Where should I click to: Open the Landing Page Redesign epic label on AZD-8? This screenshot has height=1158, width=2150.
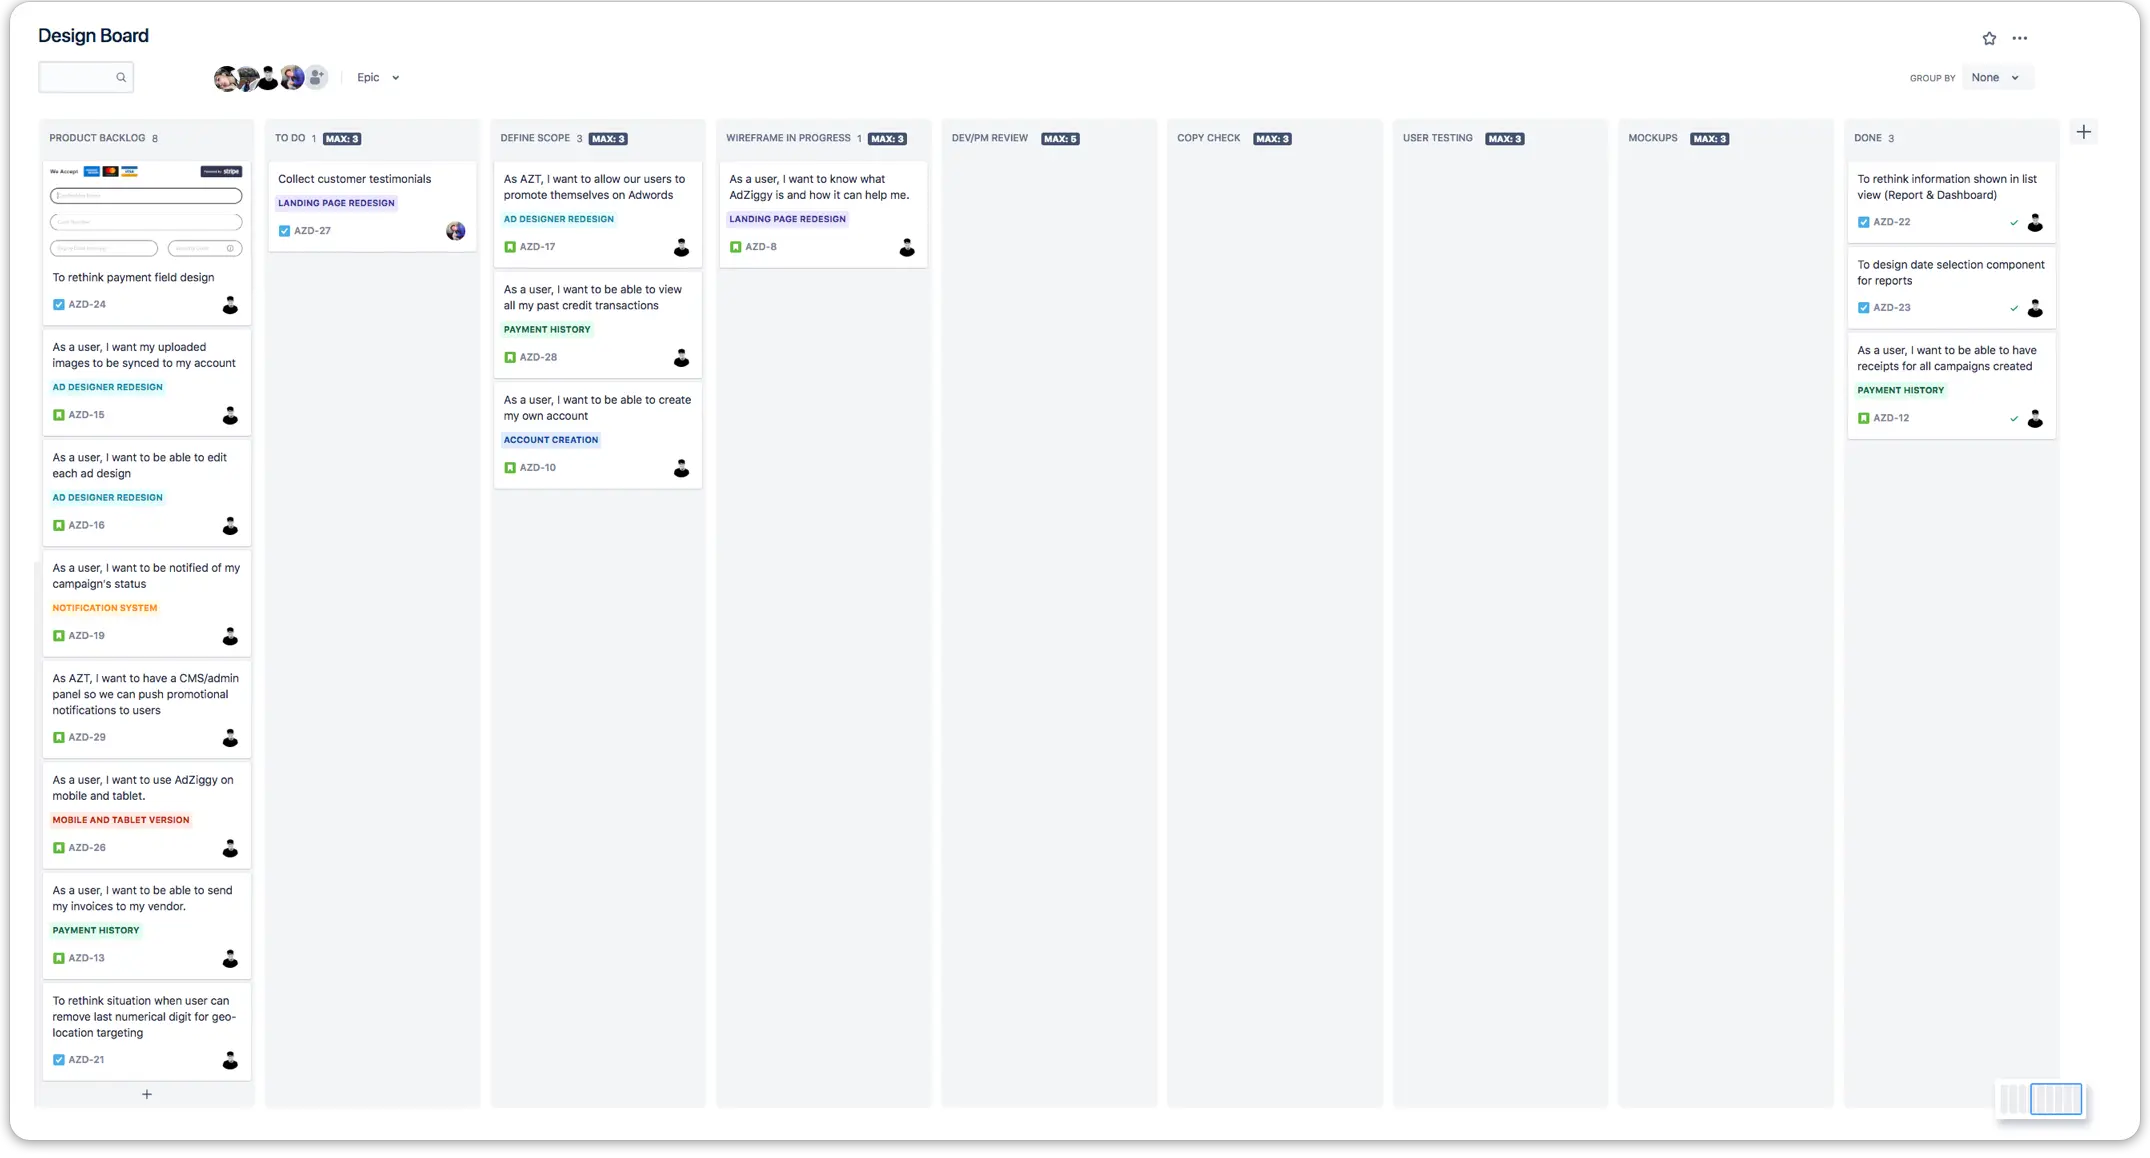(787, 219)
